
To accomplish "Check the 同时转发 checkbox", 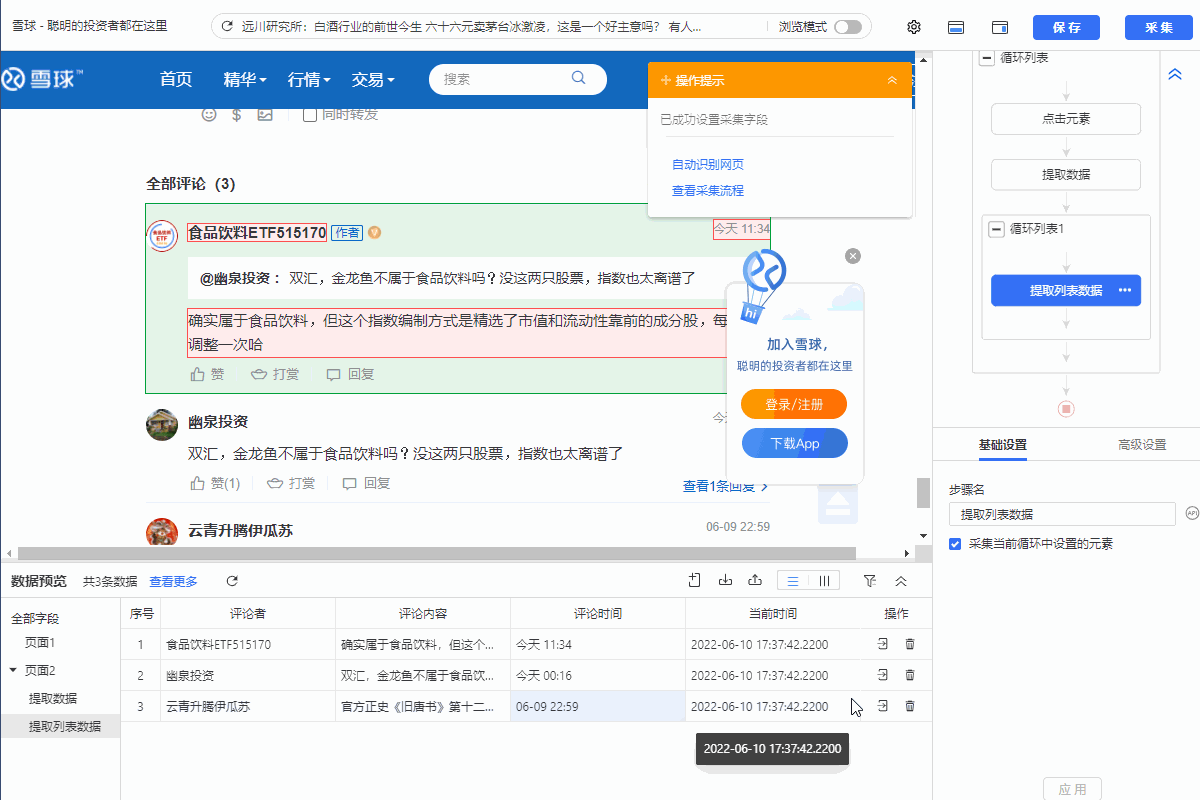I will tap(310, 114).
